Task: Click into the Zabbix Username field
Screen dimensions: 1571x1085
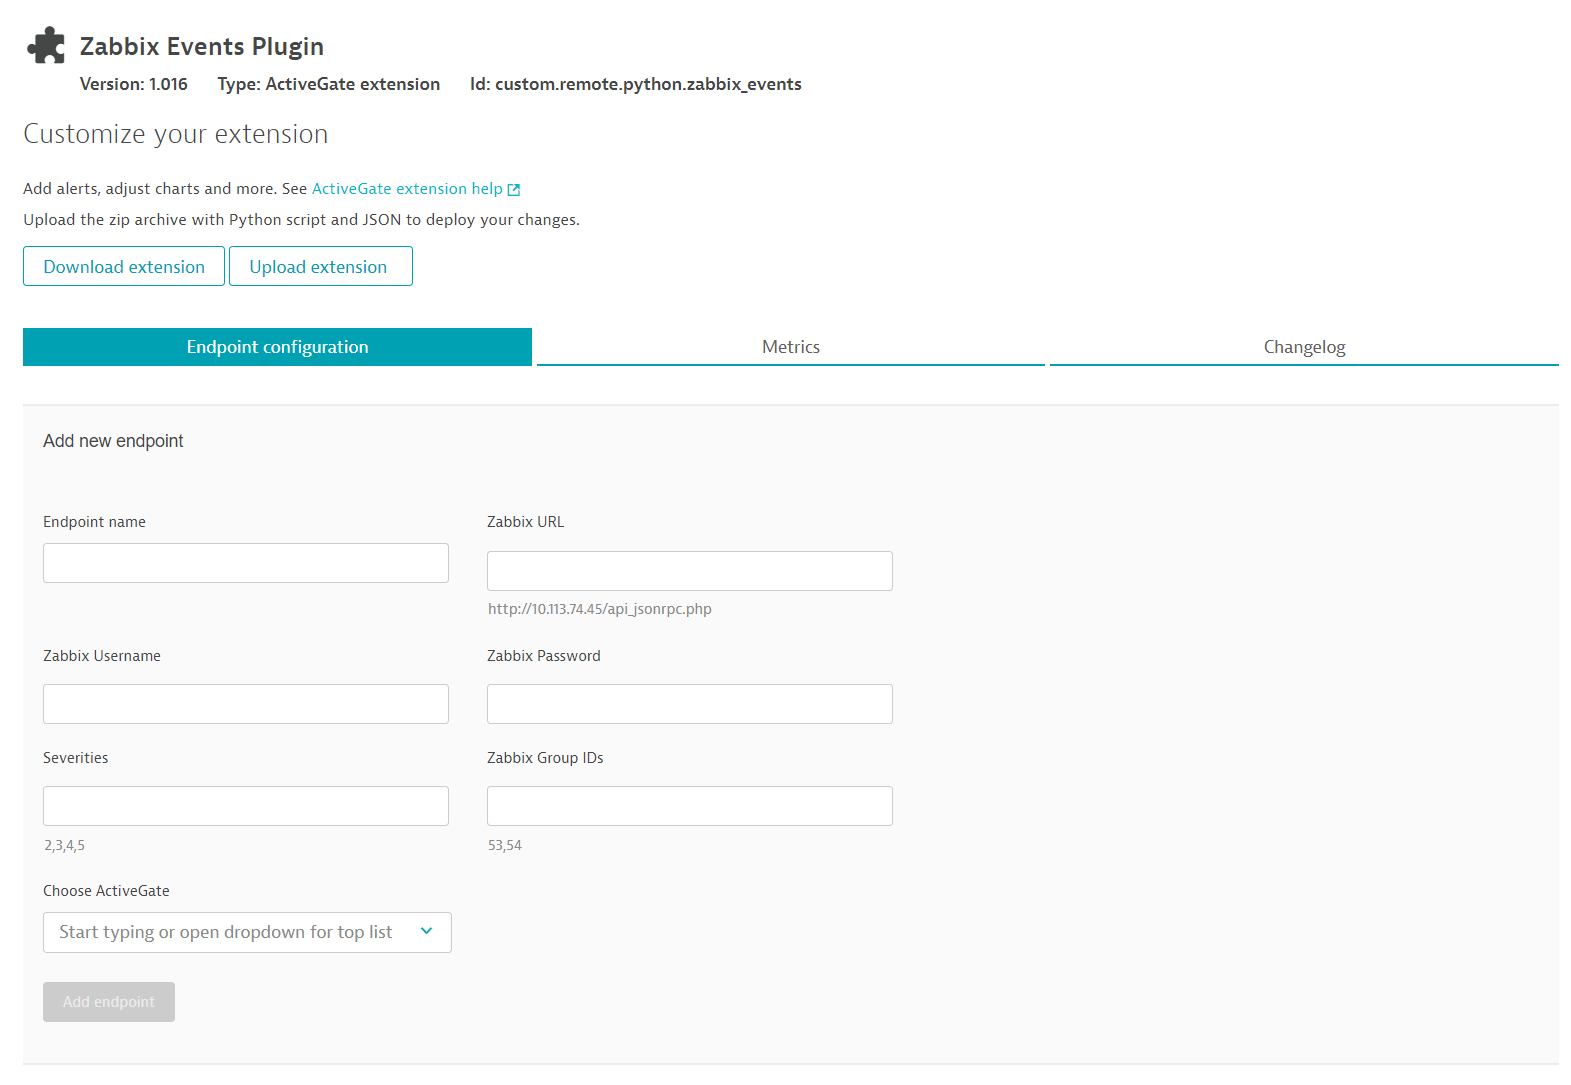Action: point(246,704)
